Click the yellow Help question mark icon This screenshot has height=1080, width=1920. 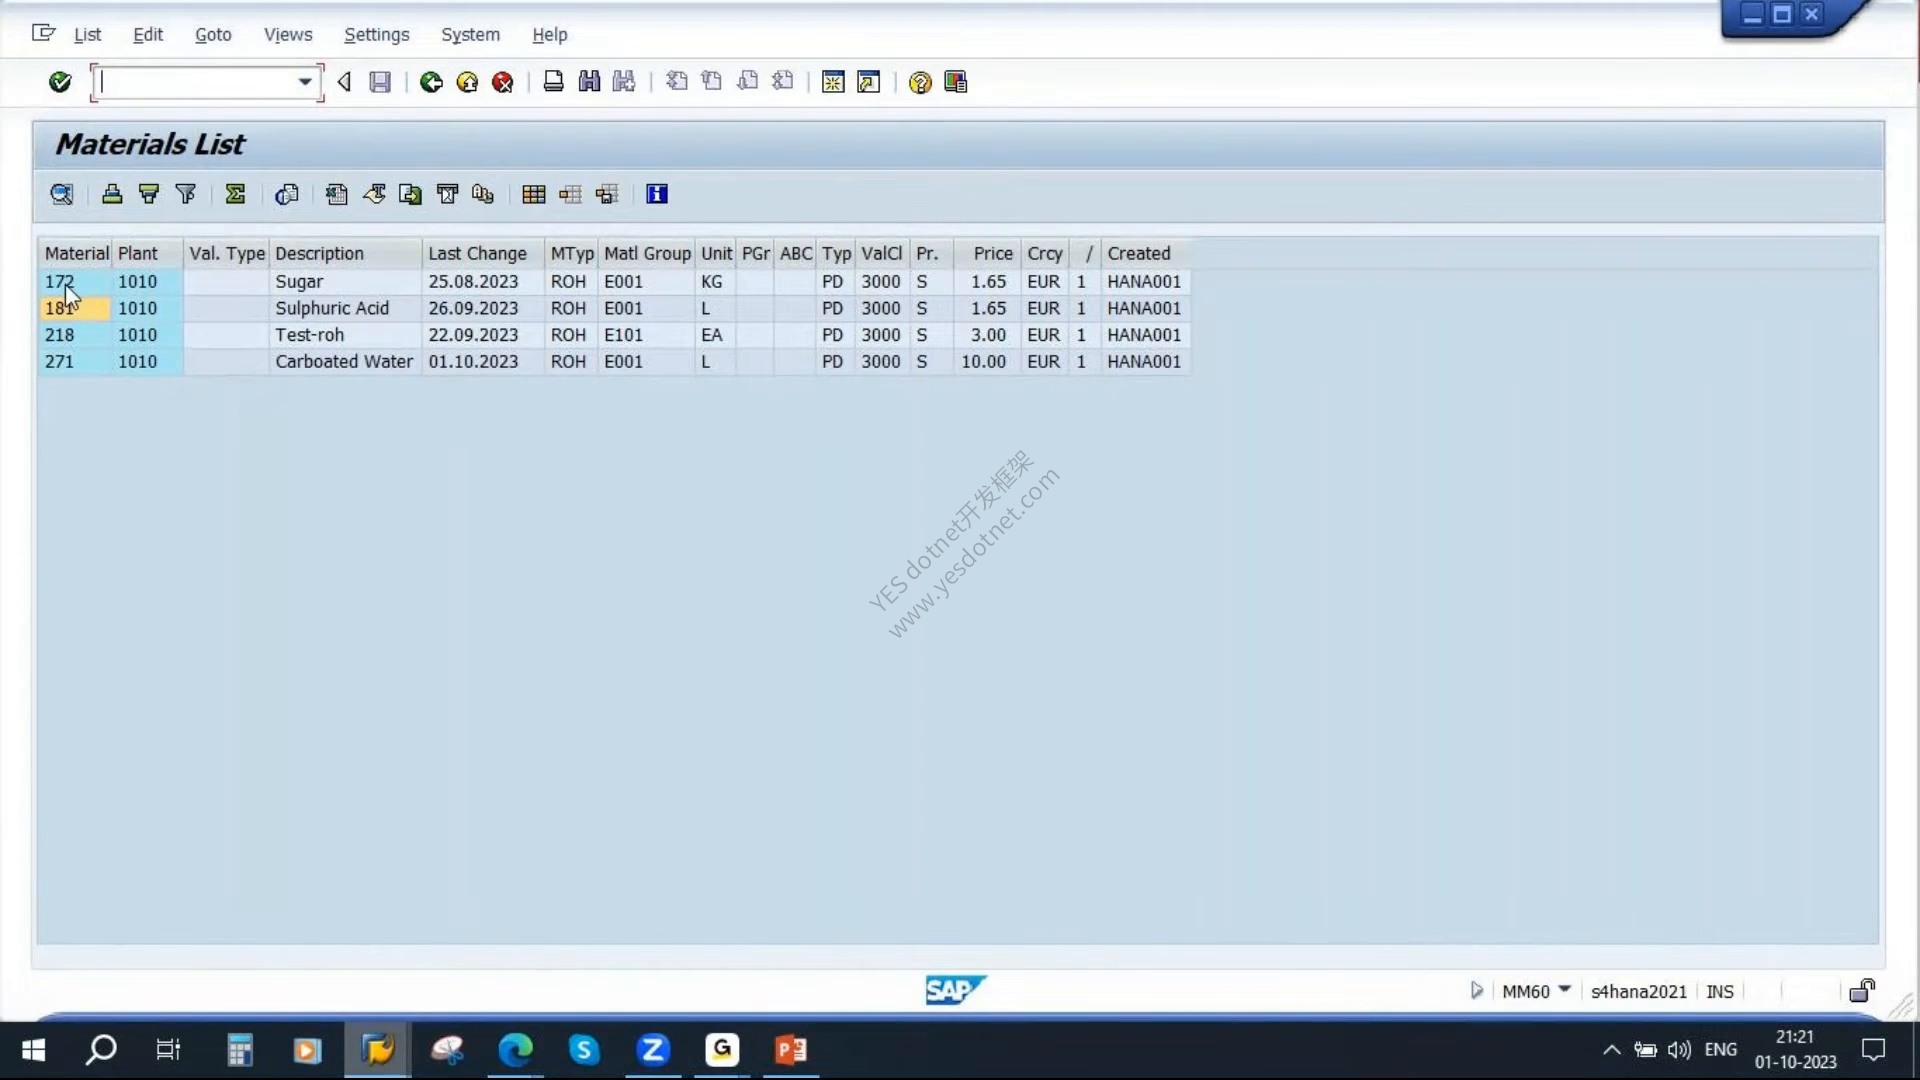tap(920, 82)
